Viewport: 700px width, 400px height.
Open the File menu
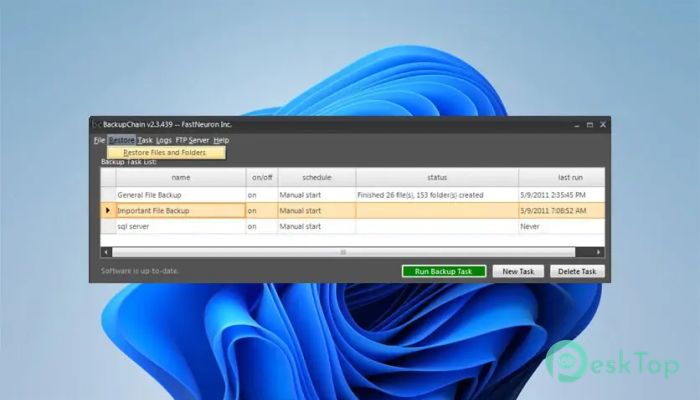tap(99, 140)
